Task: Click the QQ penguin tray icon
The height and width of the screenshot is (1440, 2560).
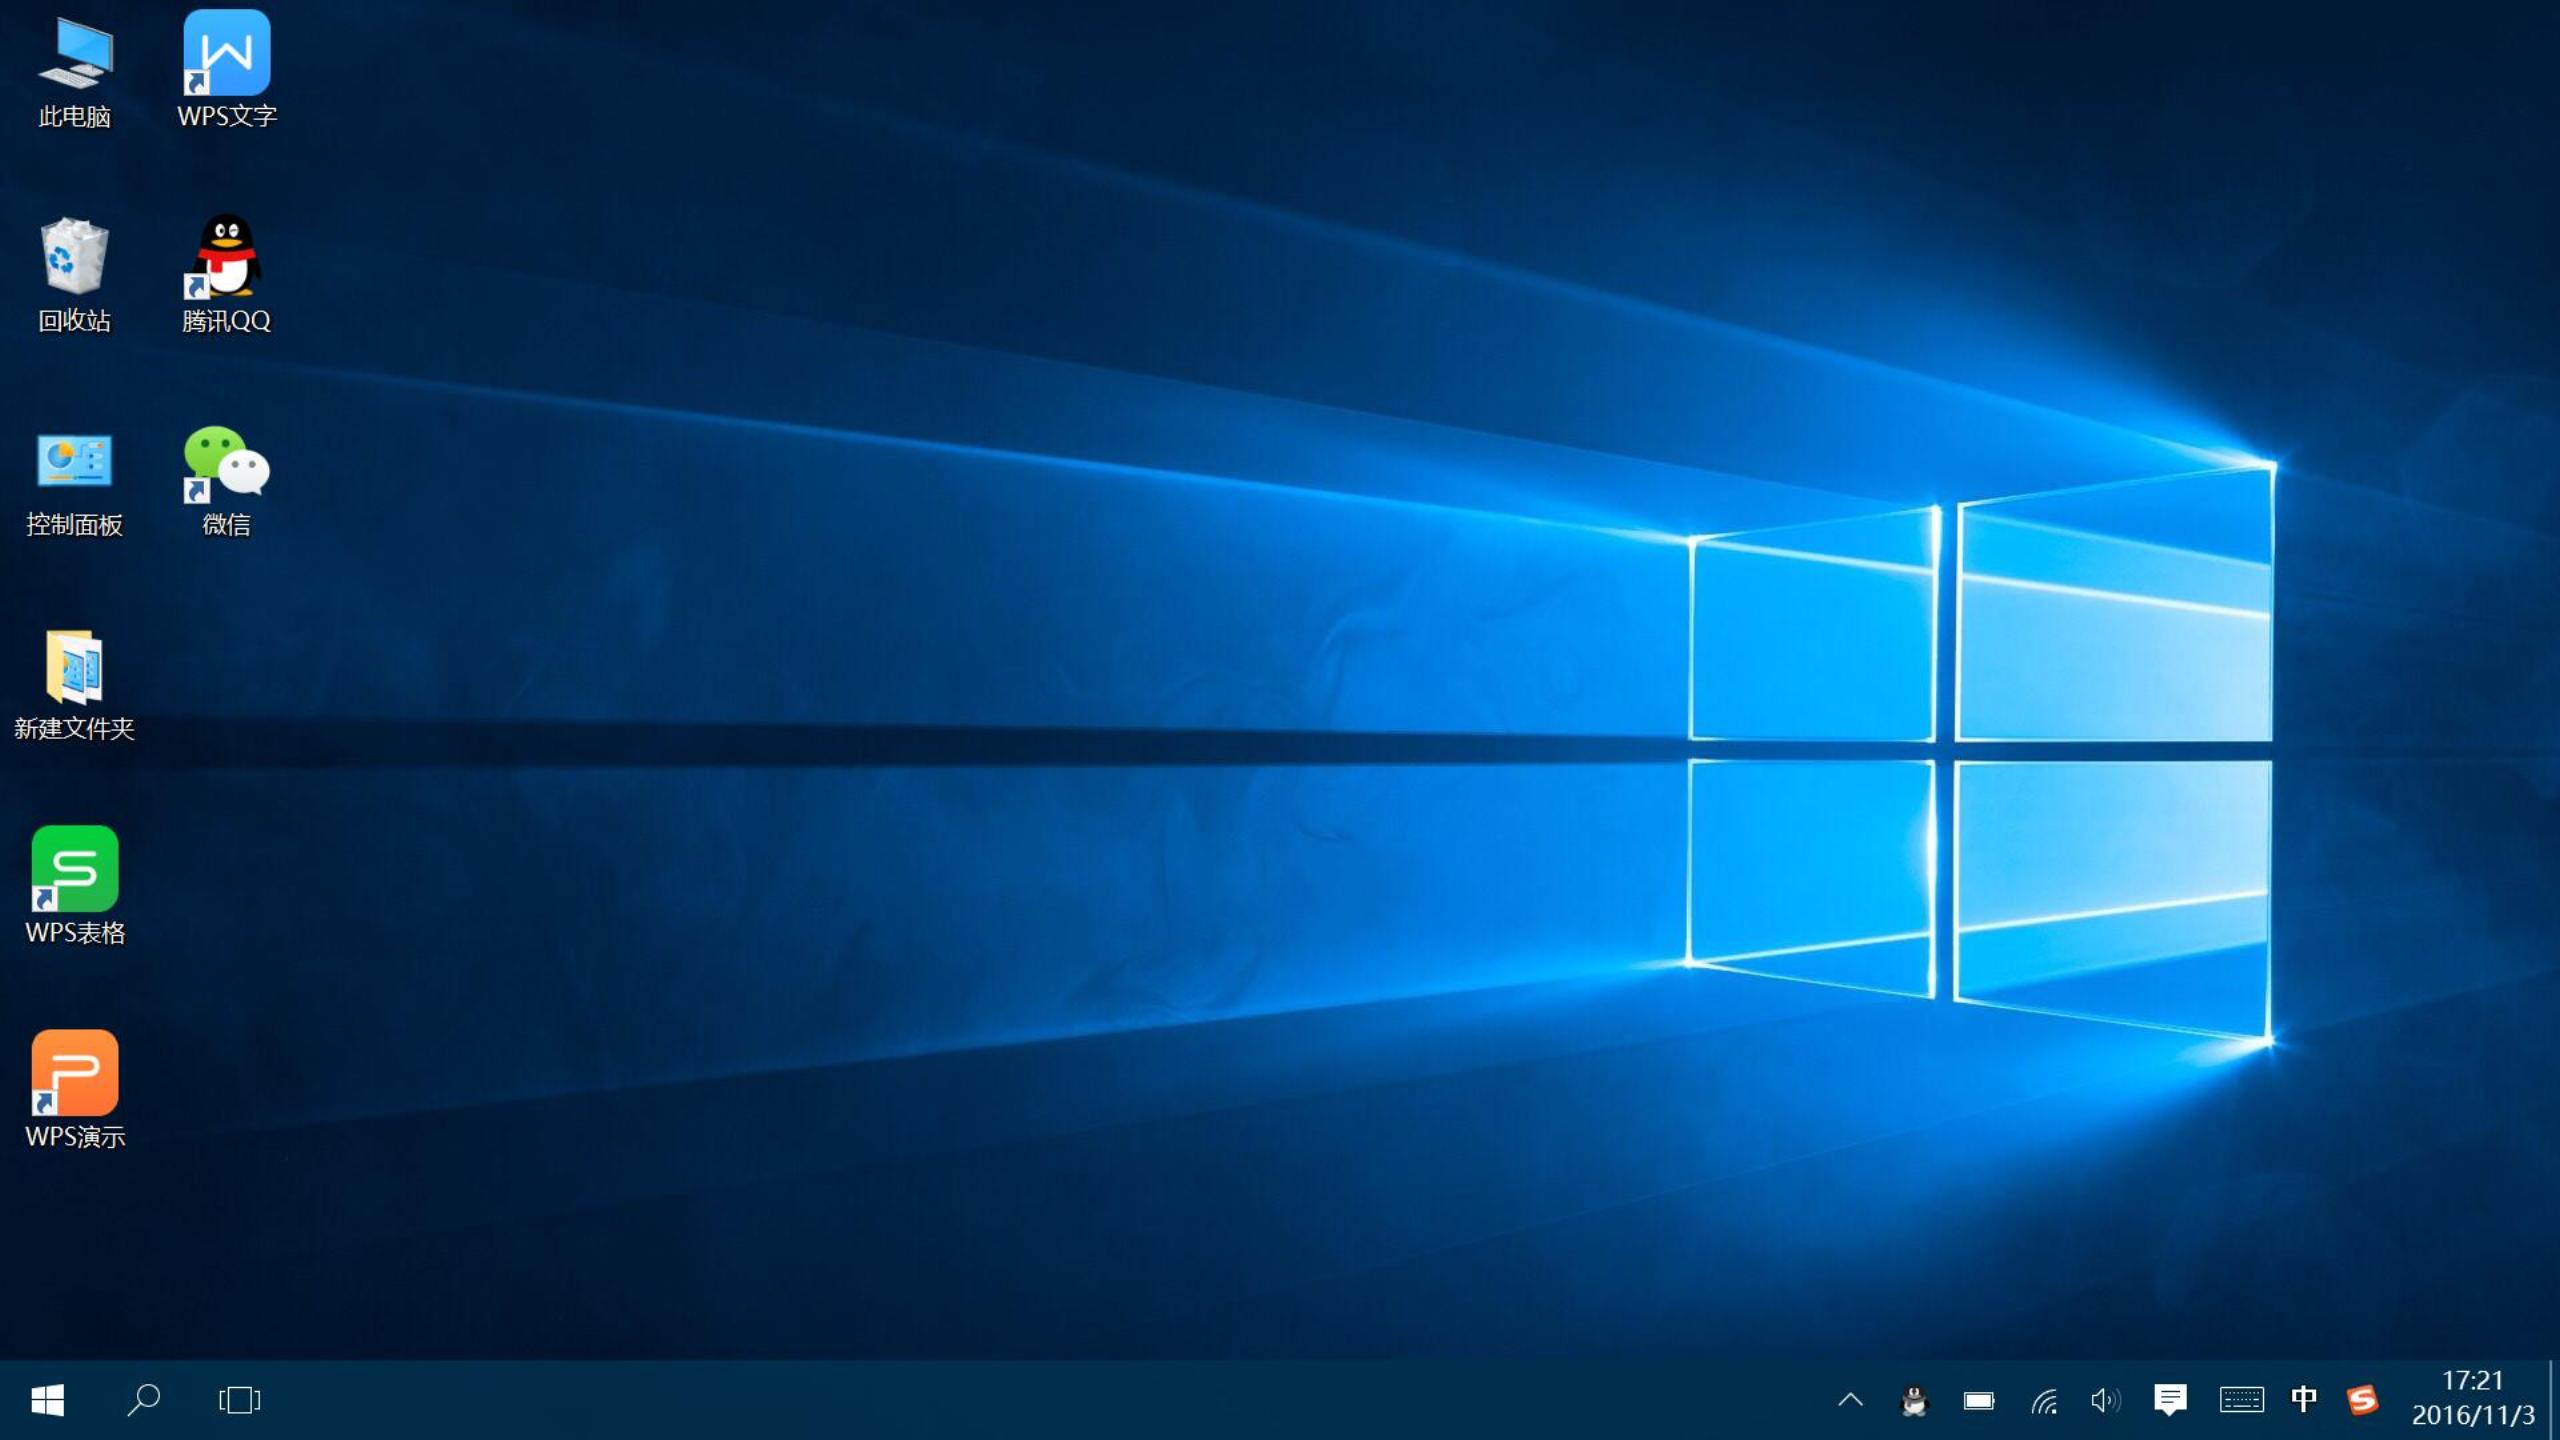Action: (x=1914, y=1401)
